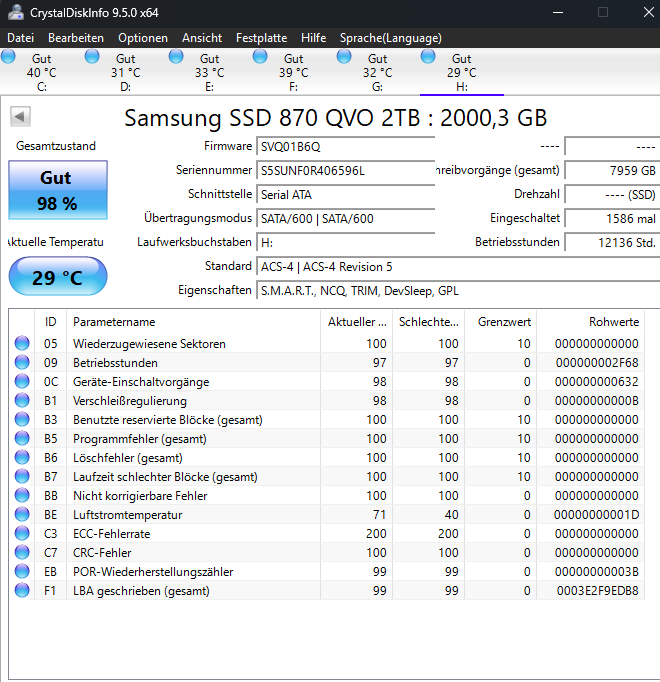Click 'Wiederzugewiesene Sektoren' parameter name
Viewport: 660px width, 682px height.
point(149,344)
